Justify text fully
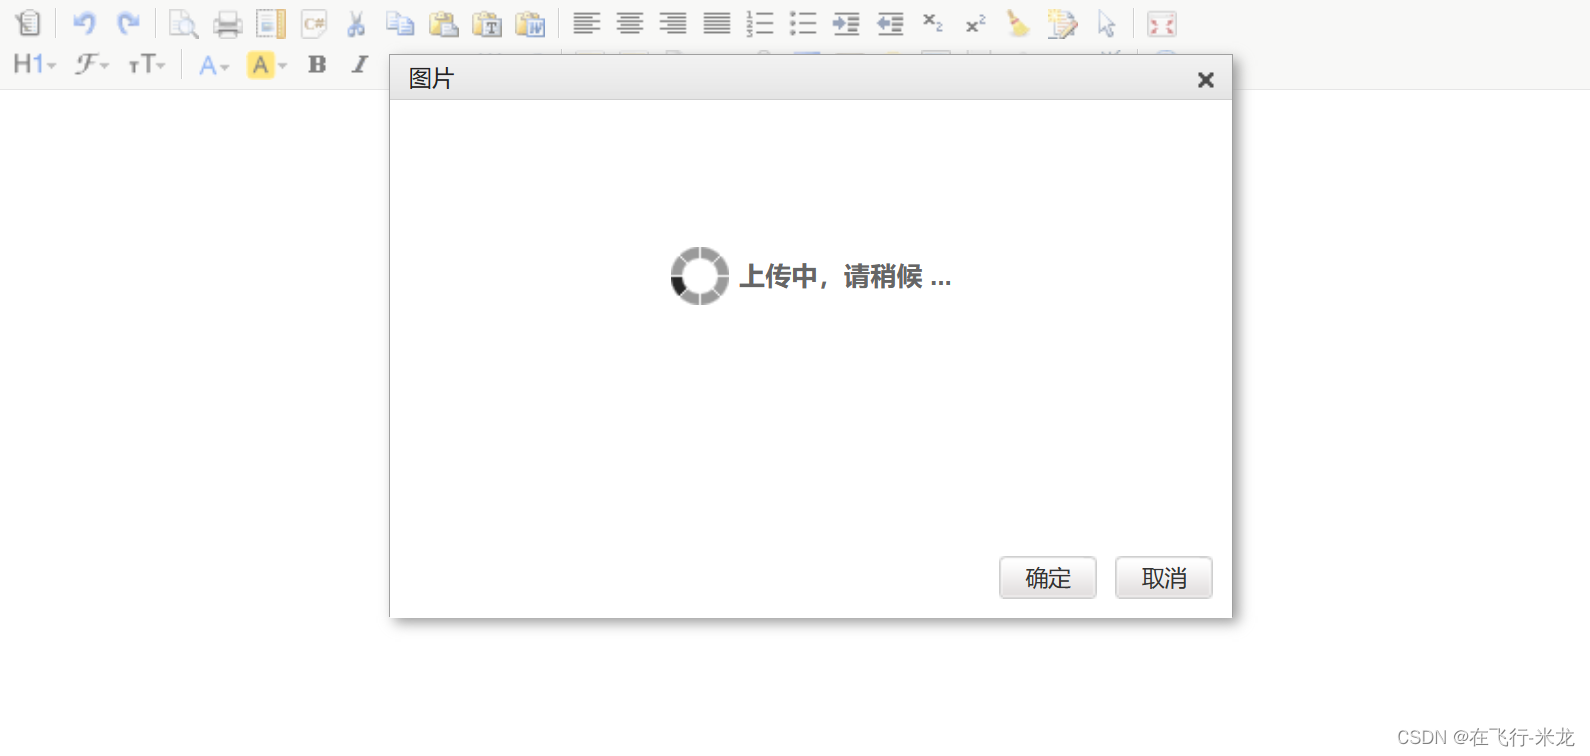 click(717, 23)
